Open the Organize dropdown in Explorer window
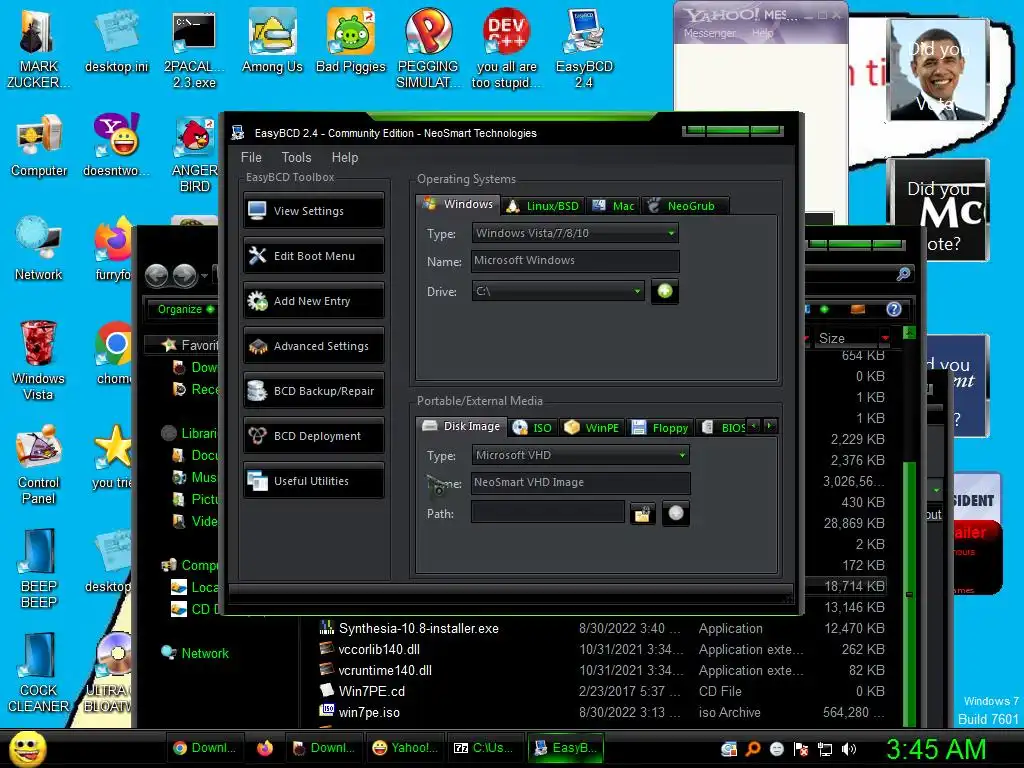 point(185,309)
